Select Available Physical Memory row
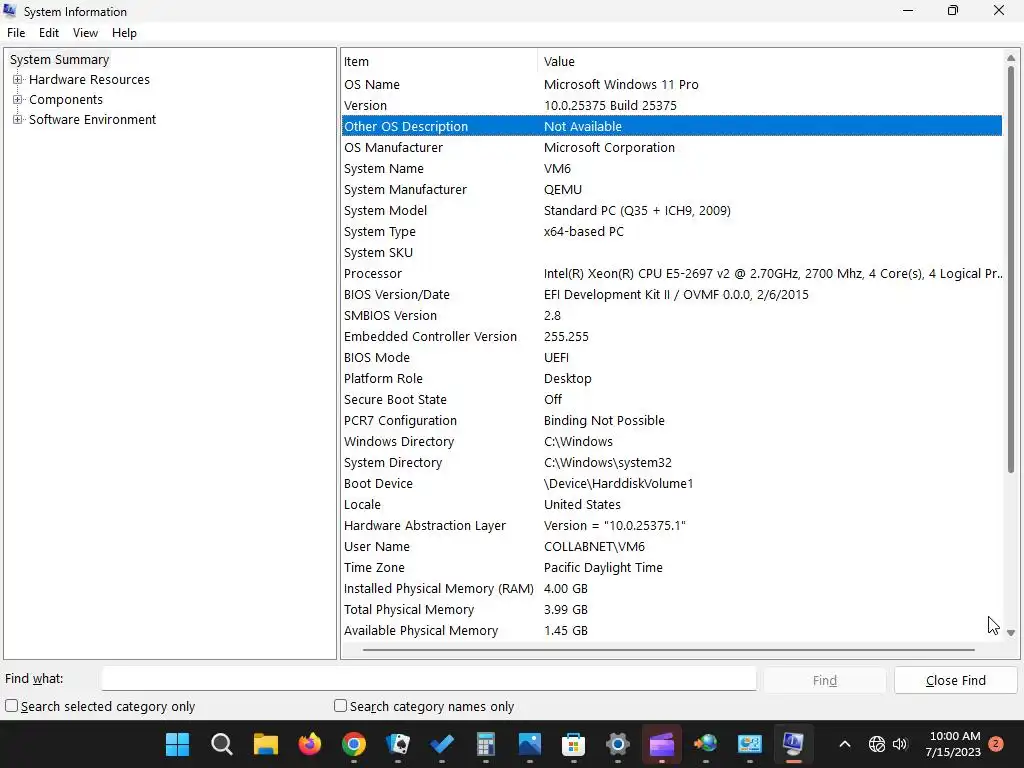 click(x=672, y=630)
